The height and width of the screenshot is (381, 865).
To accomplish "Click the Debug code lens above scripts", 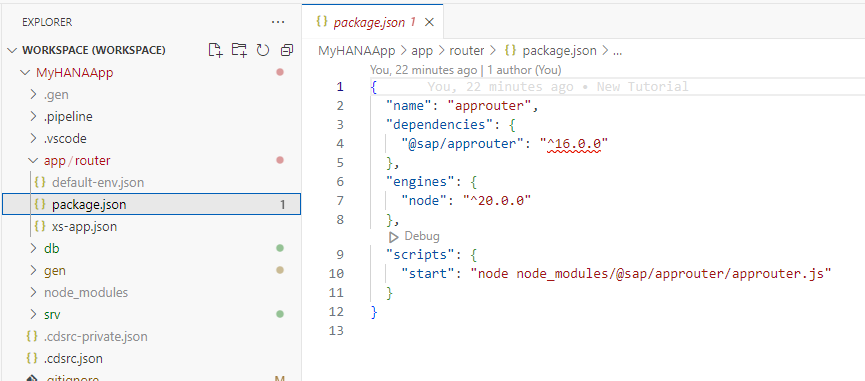I will (422, 237).
